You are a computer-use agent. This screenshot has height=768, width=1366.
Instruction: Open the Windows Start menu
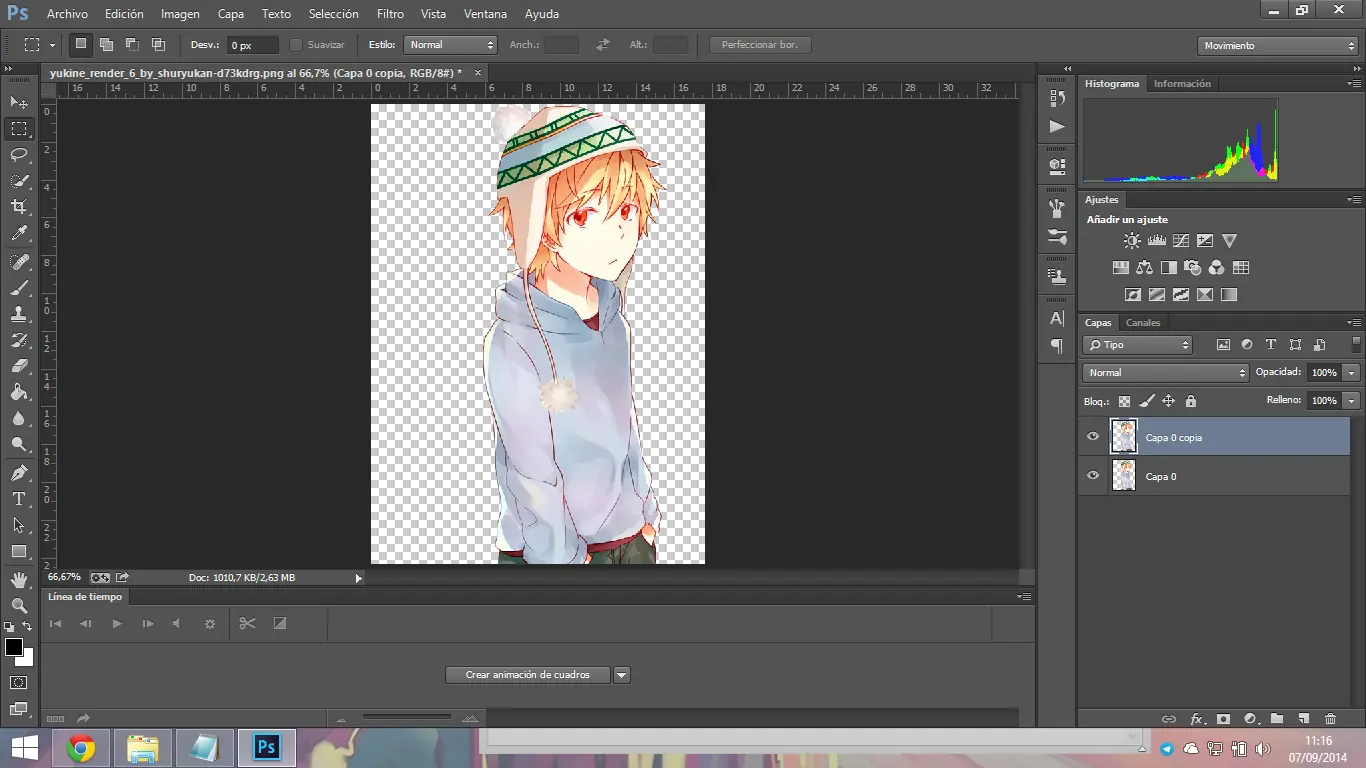click(24, 748)
